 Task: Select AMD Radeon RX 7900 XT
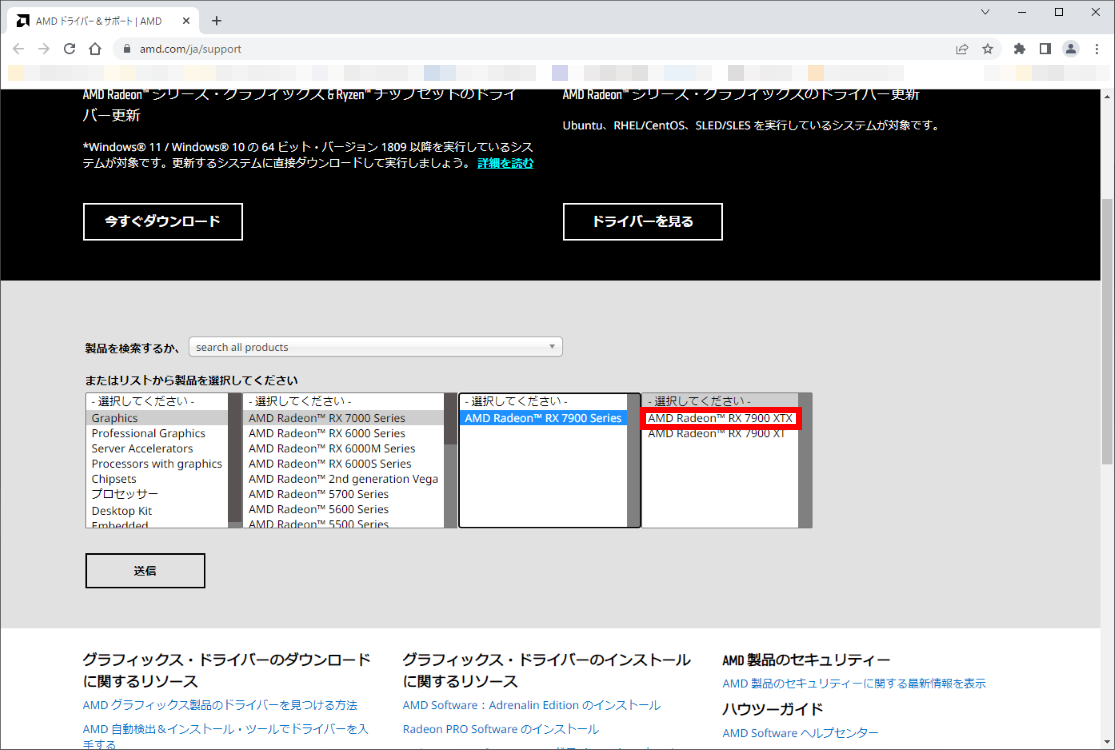[720, 434]
